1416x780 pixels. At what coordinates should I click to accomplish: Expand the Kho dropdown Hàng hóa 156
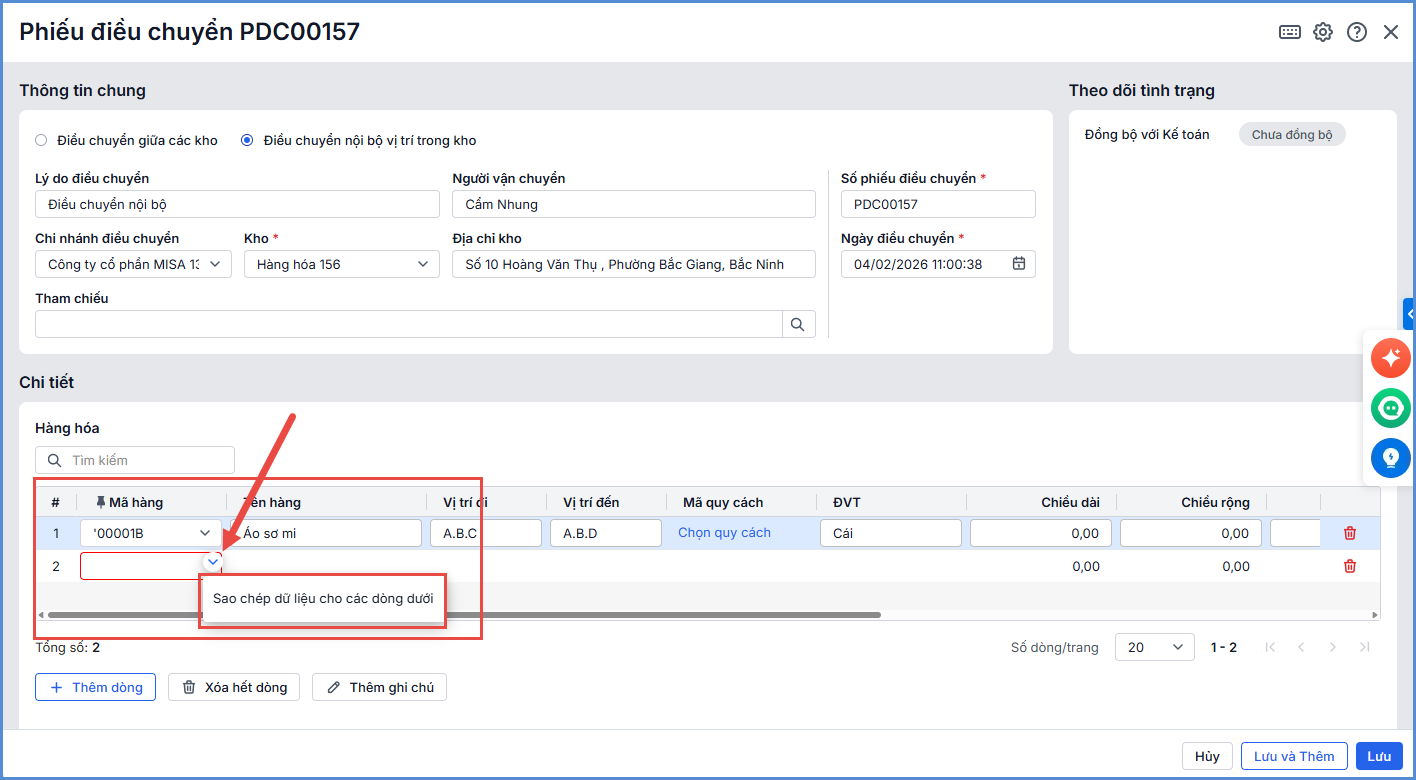(422, 264)
